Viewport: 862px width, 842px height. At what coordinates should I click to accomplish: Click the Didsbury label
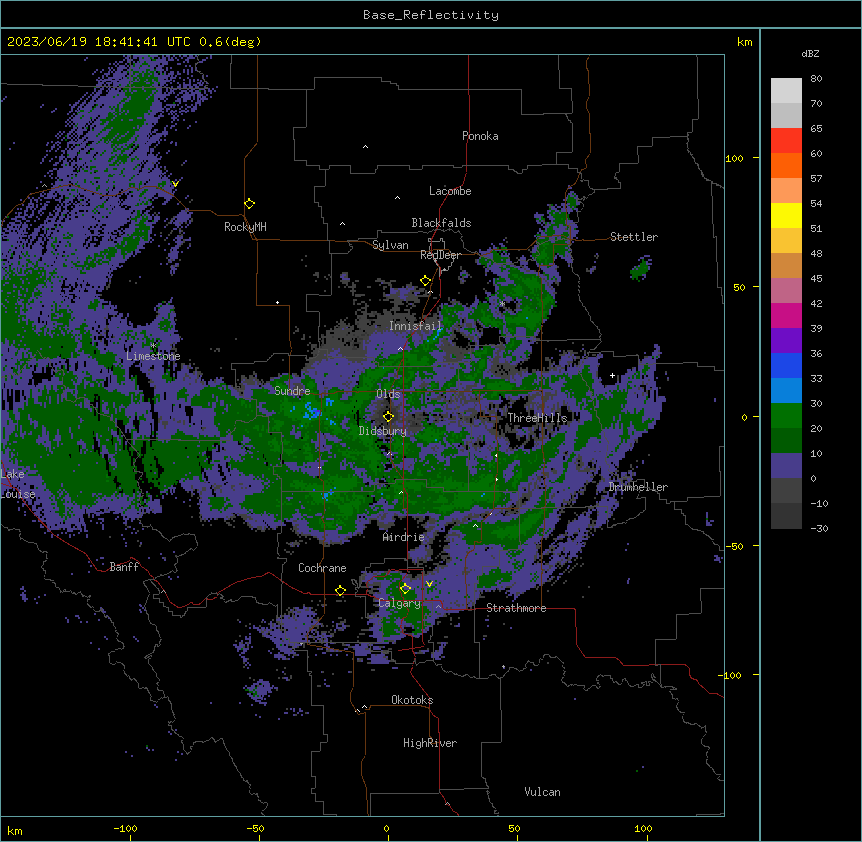(x=383, y=431)
